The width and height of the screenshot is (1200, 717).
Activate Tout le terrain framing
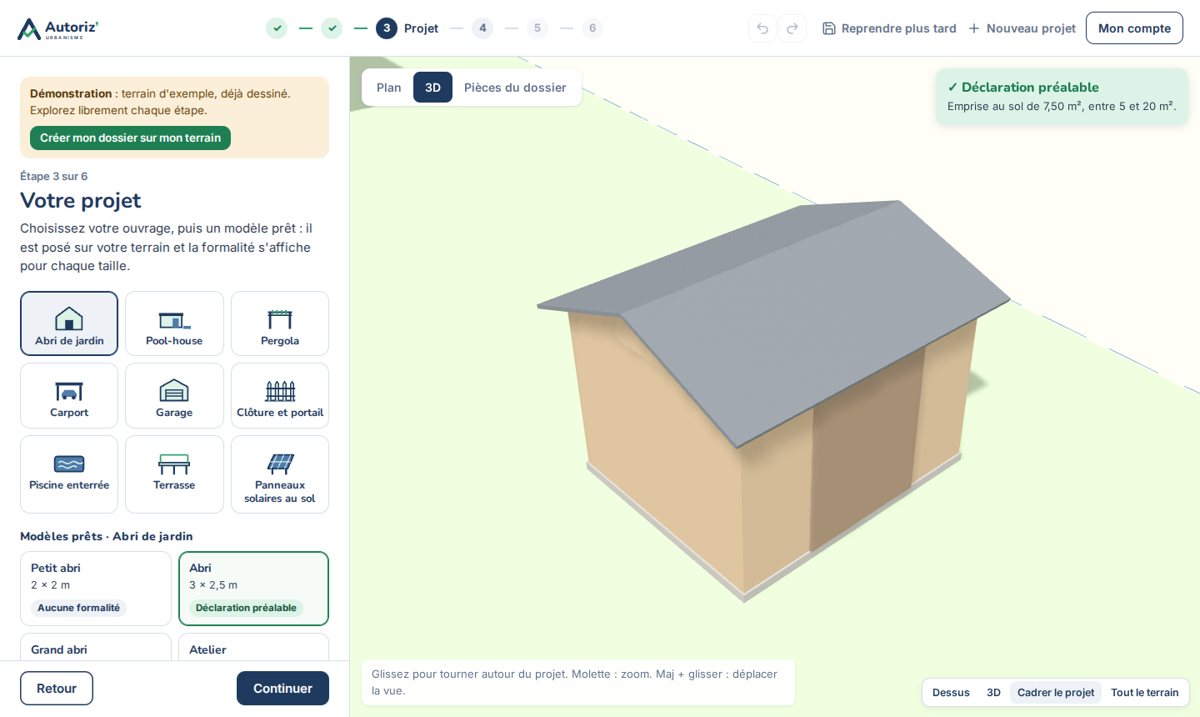click(x=1144, y=692)
